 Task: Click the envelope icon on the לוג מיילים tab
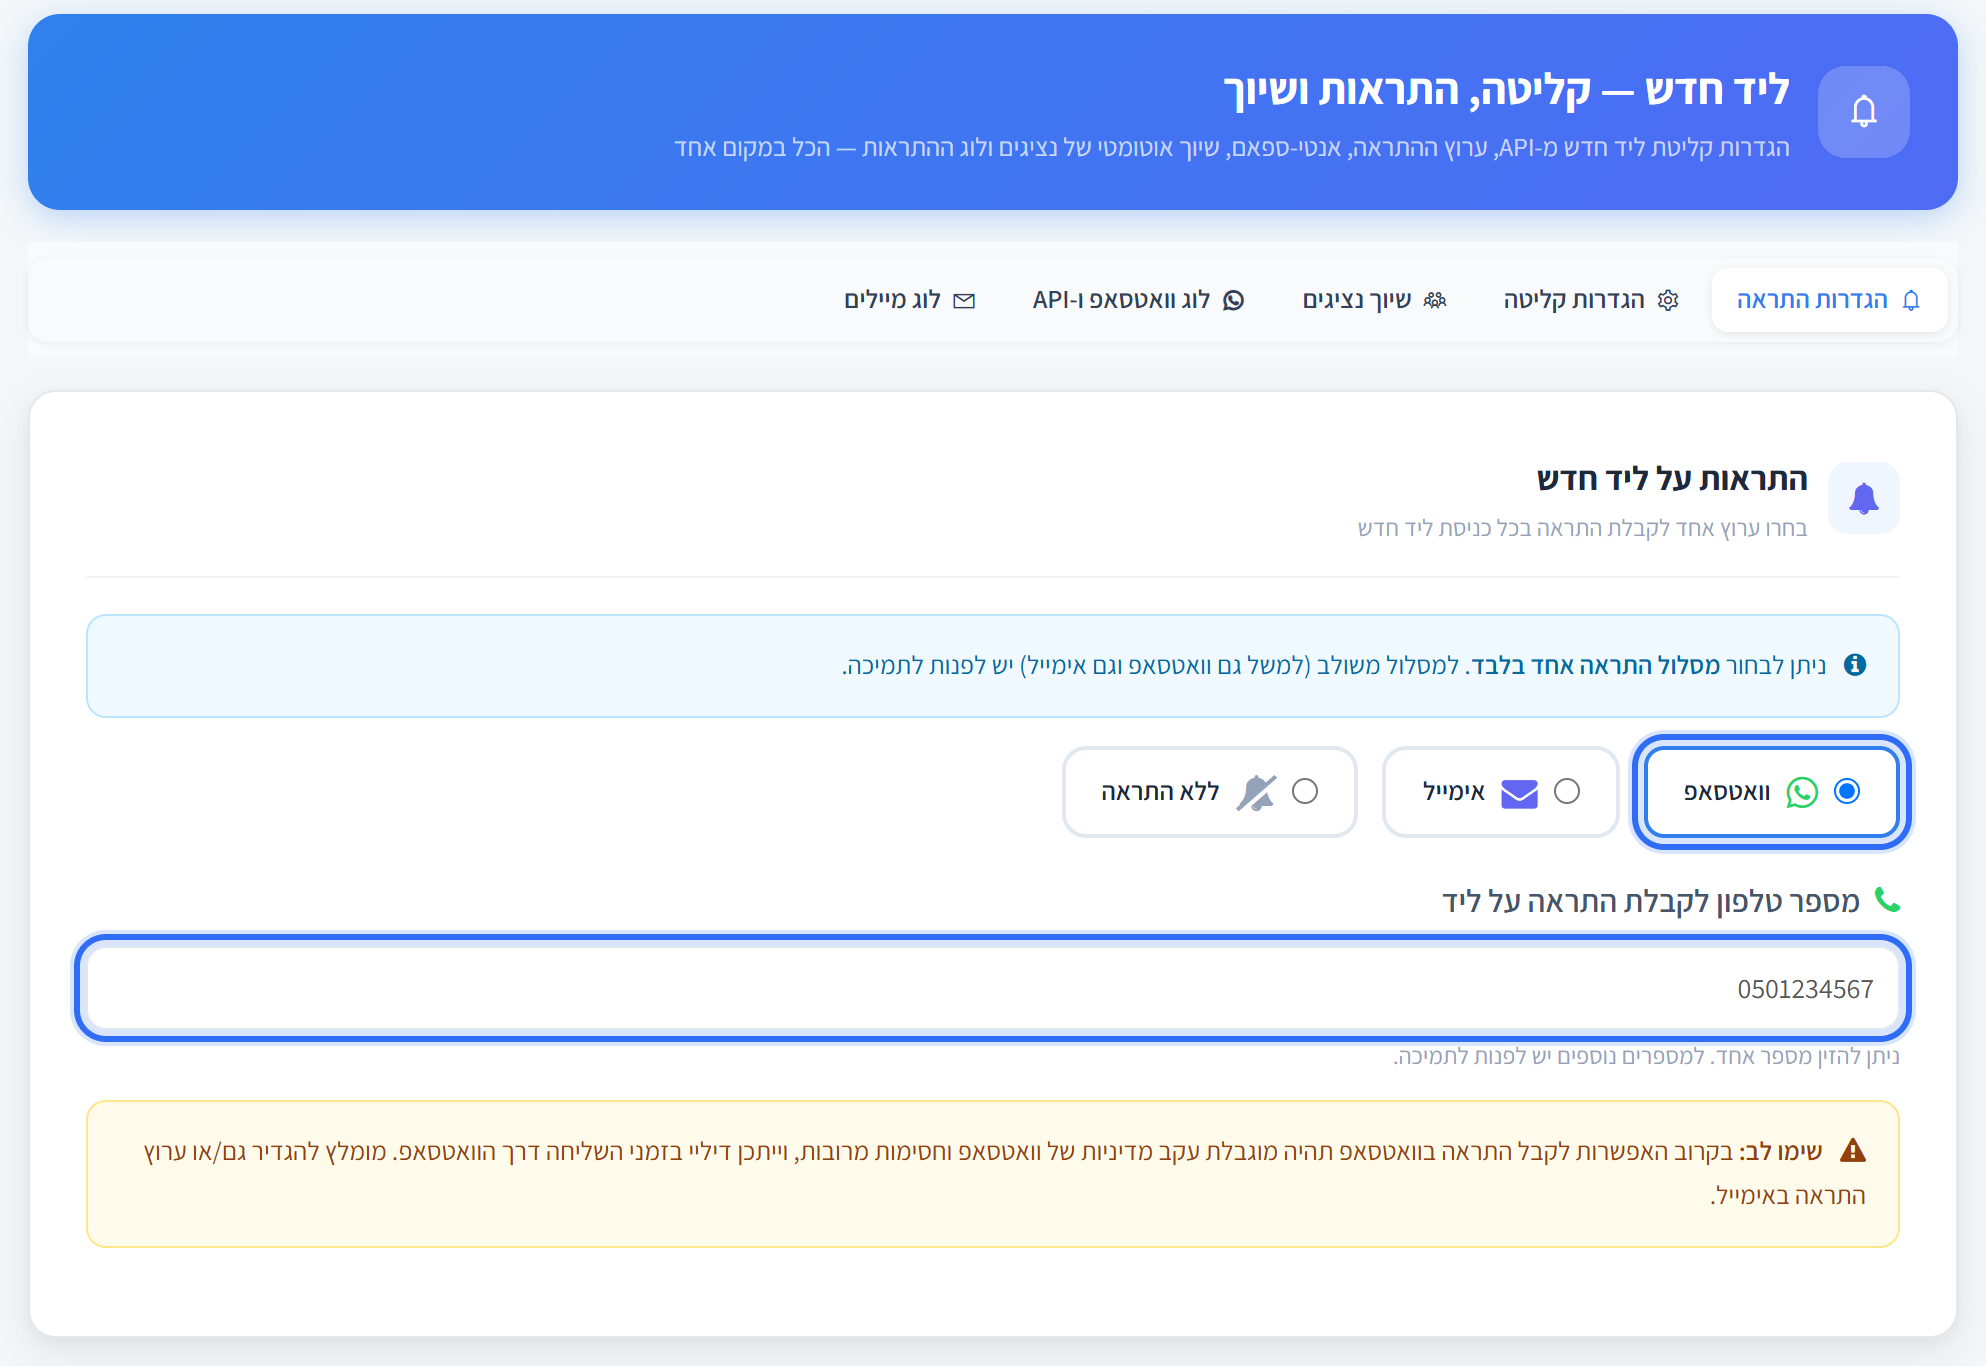point(964,301)
